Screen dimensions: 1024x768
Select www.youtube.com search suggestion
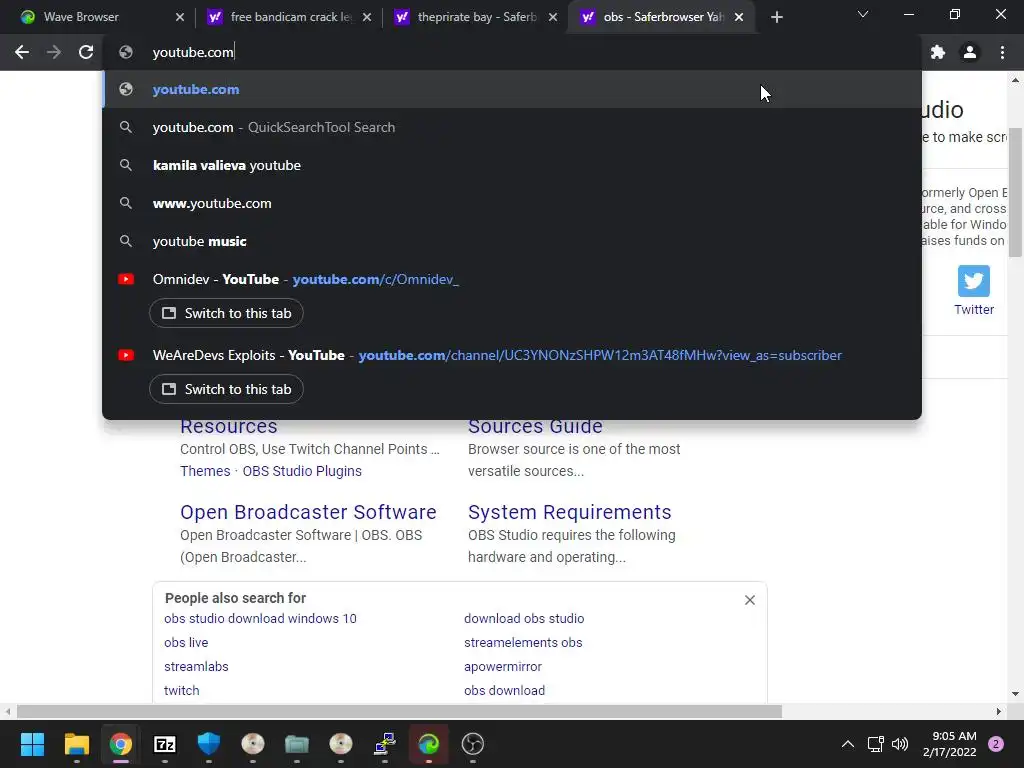[512, 203]
